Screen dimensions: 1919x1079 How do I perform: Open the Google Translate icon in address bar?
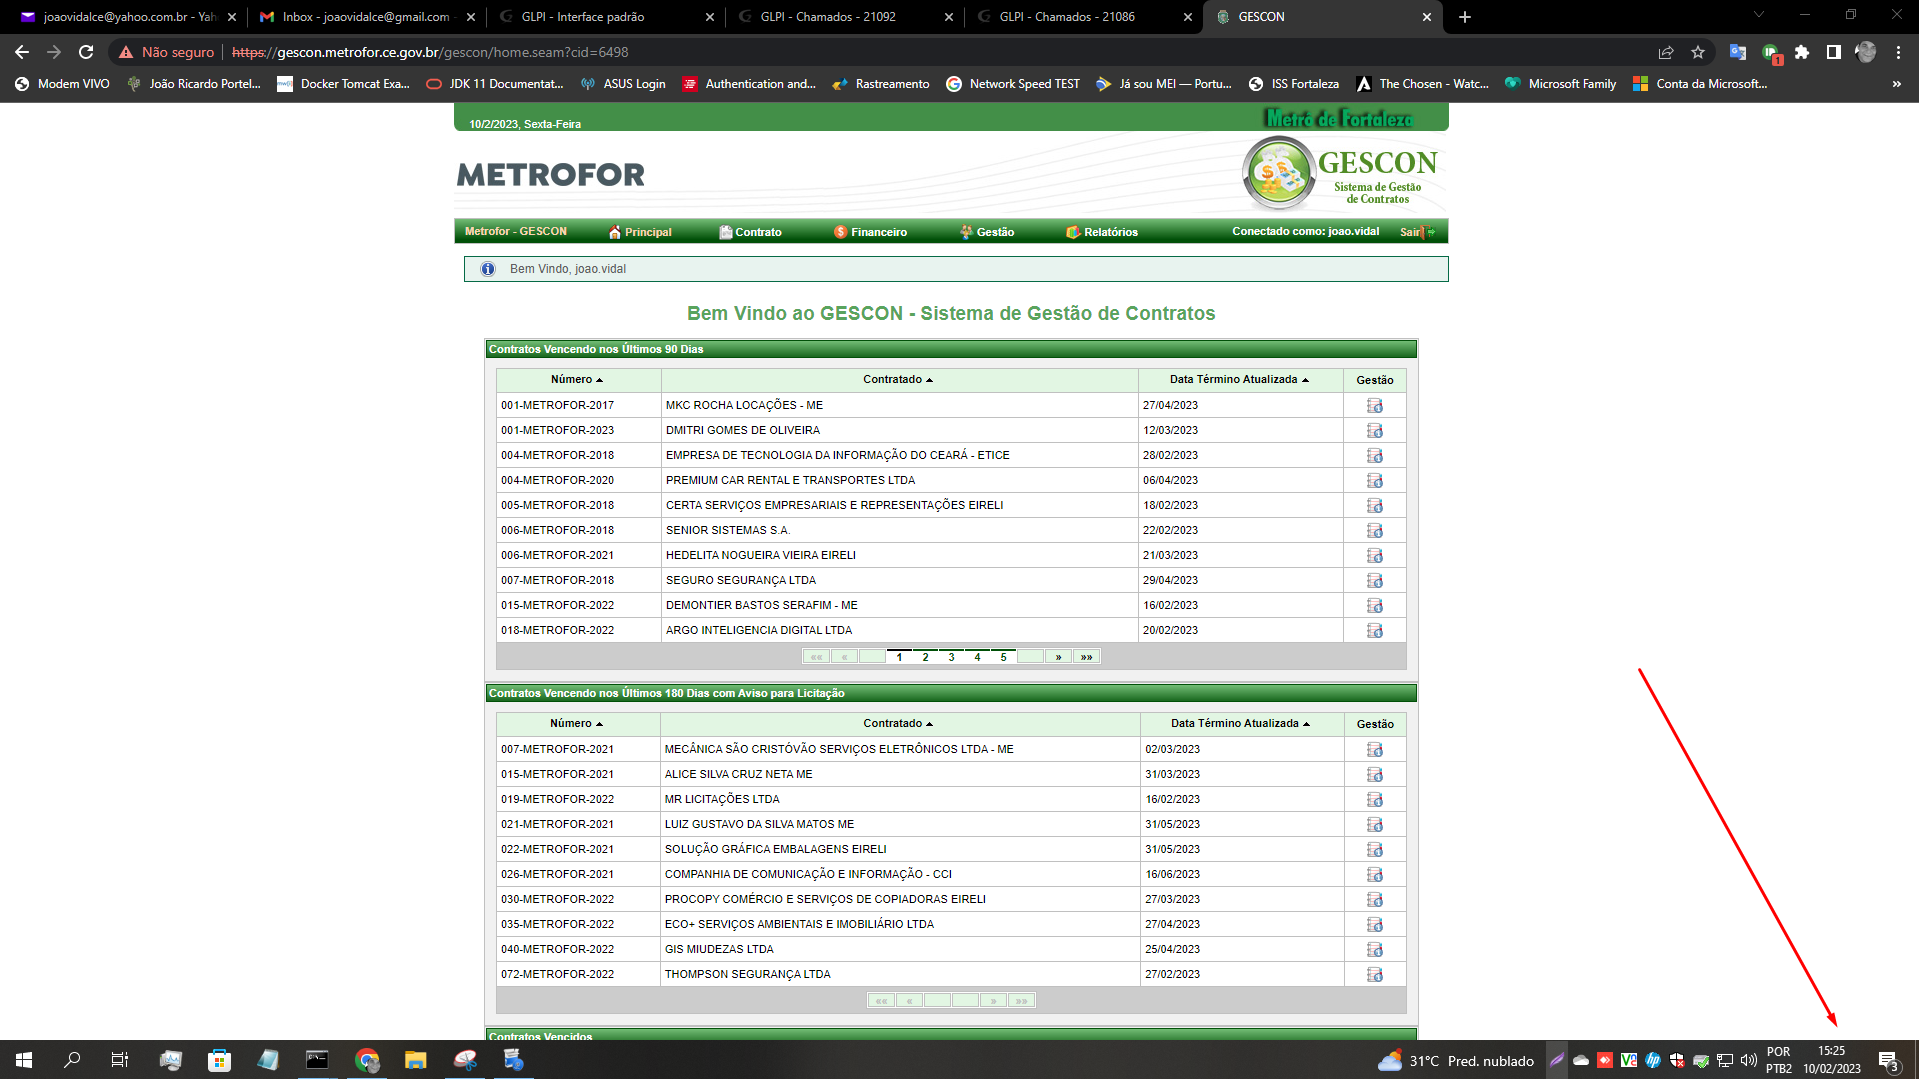(1738, 52)
